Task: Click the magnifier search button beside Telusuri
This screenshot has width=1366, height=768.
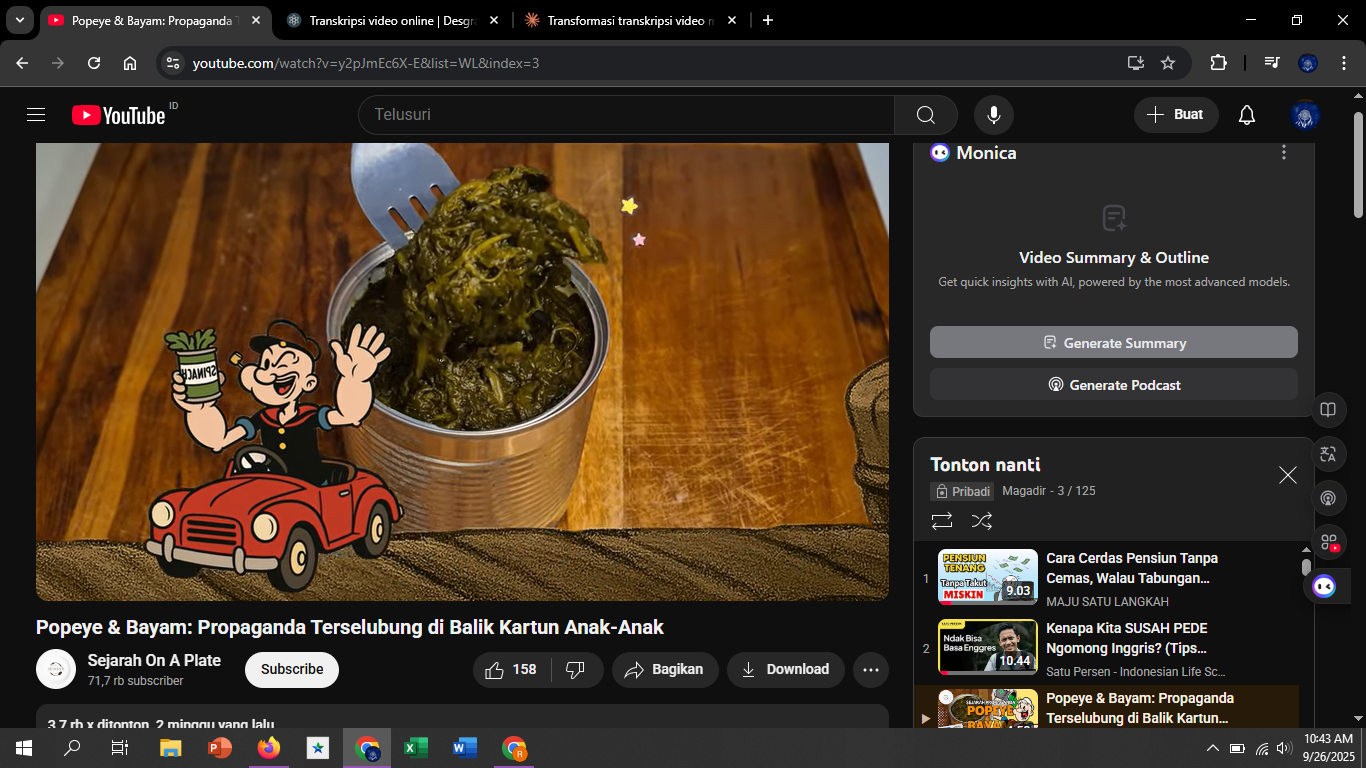Action: [926, 115]
